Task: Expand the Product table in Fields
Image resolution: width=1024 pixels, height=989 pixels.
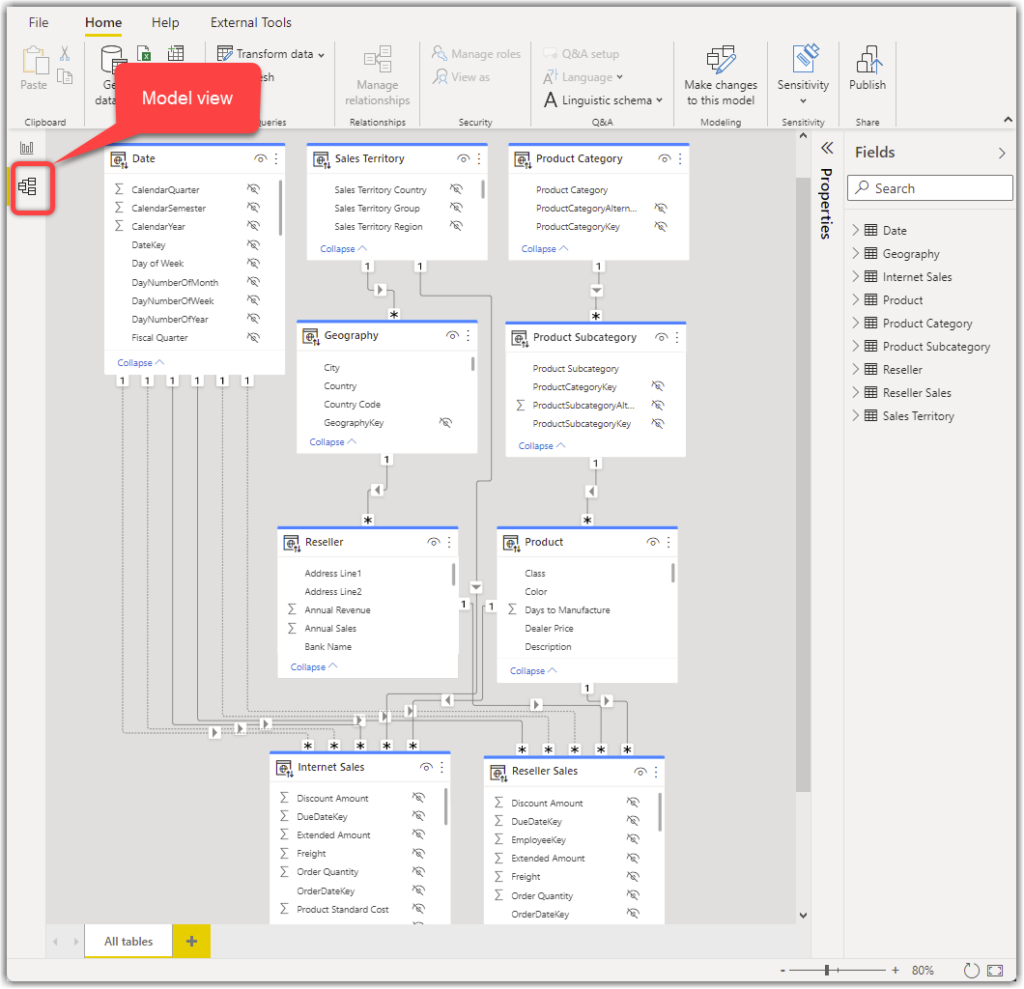Action: coord(856,300)
